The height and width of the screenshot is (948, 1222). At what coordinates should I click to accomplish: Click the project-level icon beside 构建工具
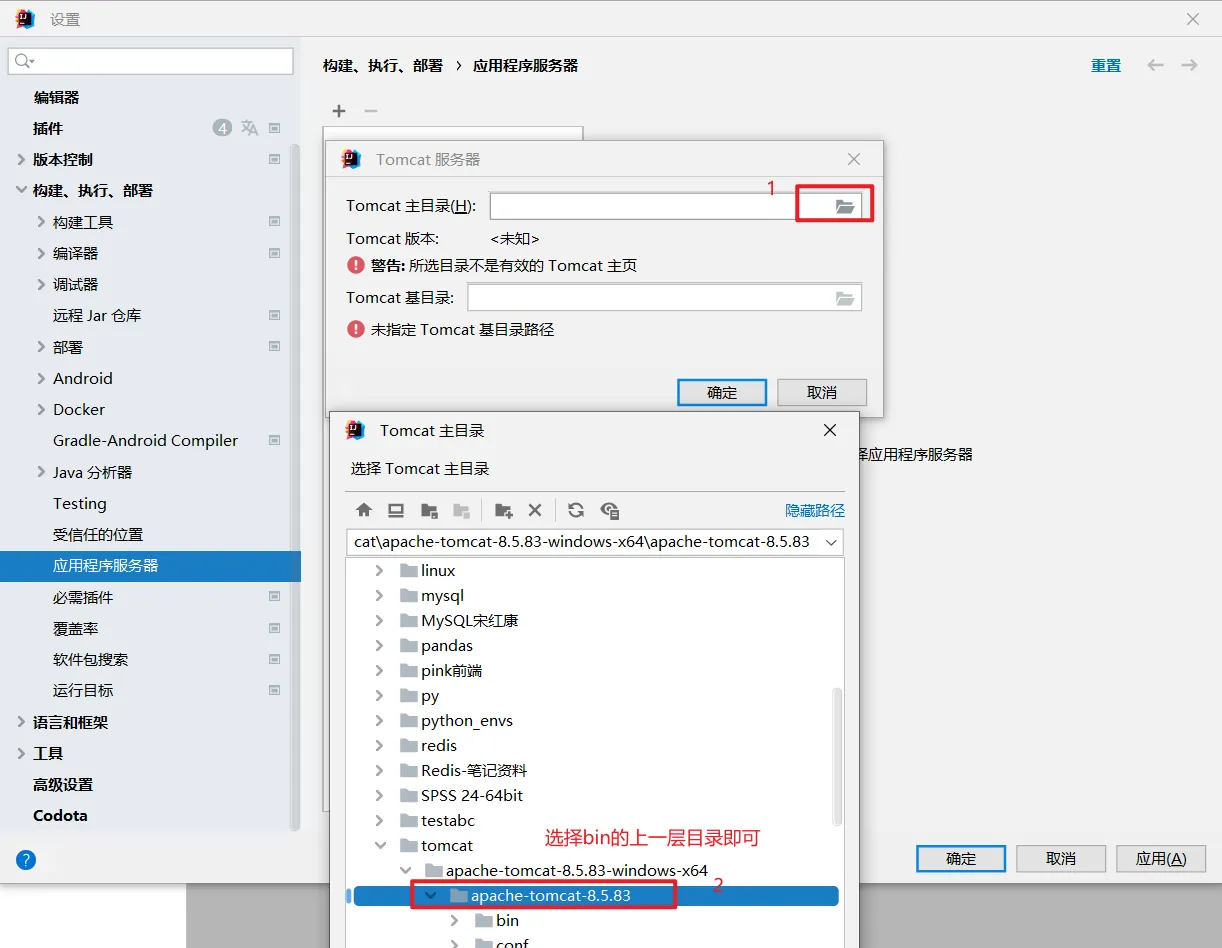click(275, 222)
